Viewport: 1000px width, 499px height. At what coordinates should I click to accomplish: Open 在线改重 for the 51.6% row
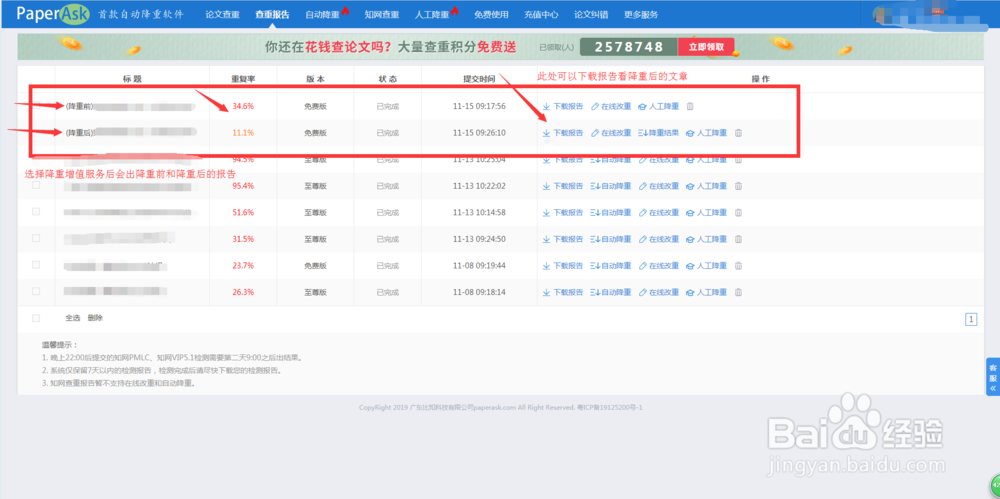(659, 212)
